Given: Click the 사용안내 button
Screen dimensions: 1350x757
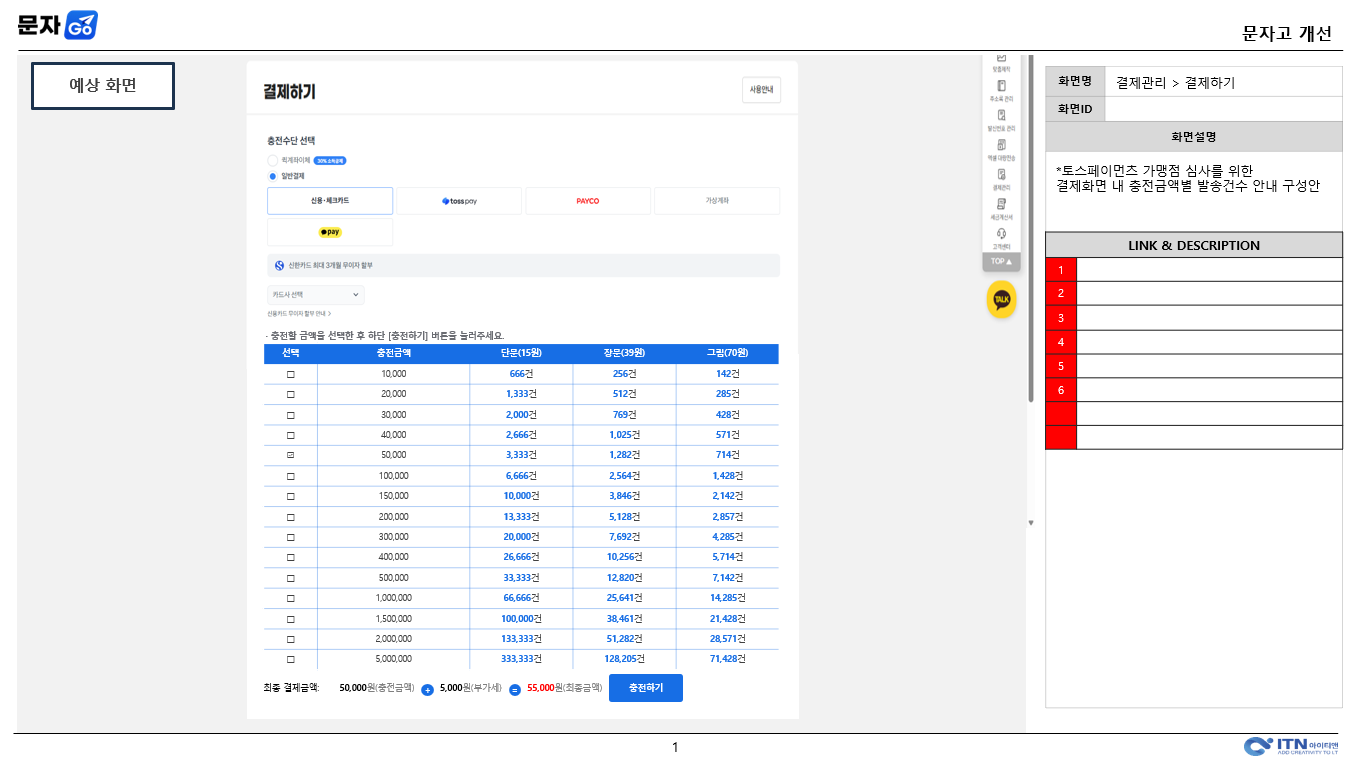Looking at the screenshot, I should [761, 90].
